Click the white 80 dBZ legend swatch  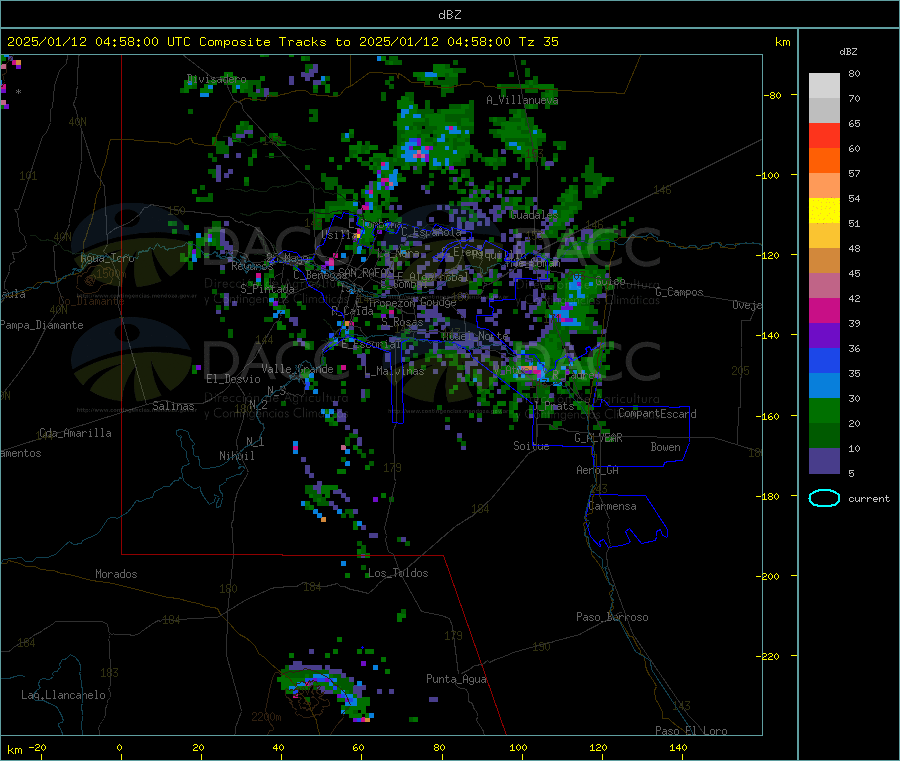pyautogui.click(x=824, y=86)
